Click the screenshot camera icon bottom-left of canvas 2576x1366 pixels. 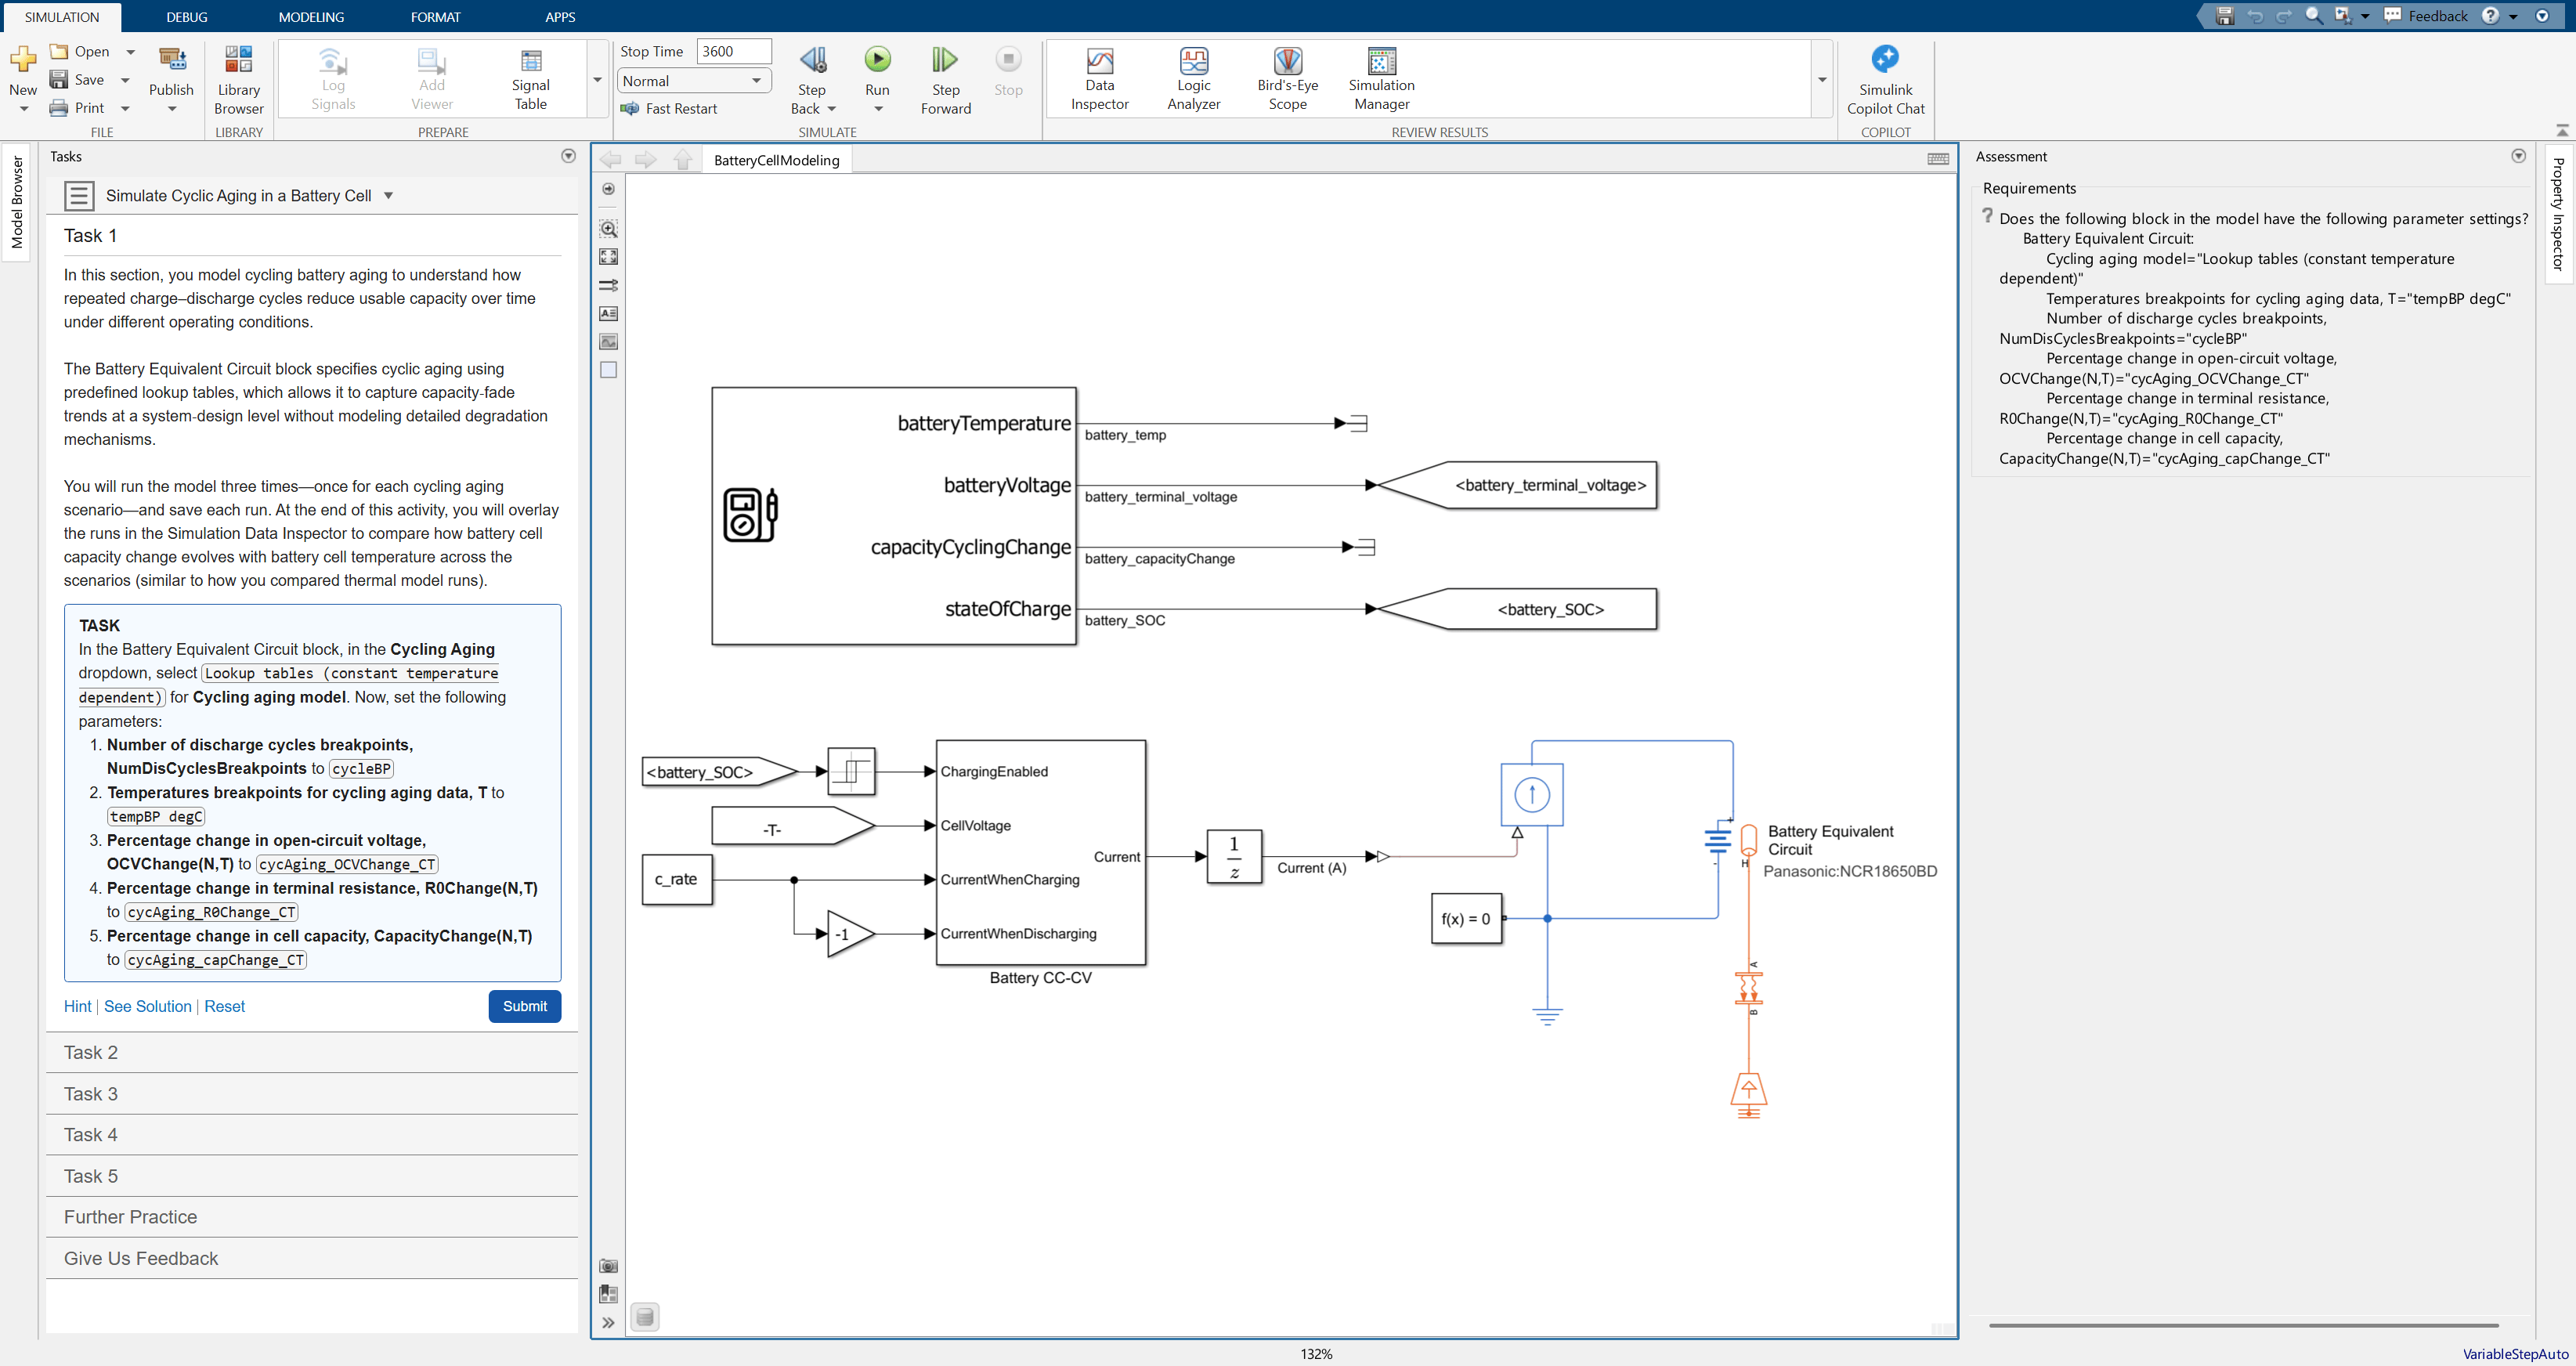tap(608, 1266)
